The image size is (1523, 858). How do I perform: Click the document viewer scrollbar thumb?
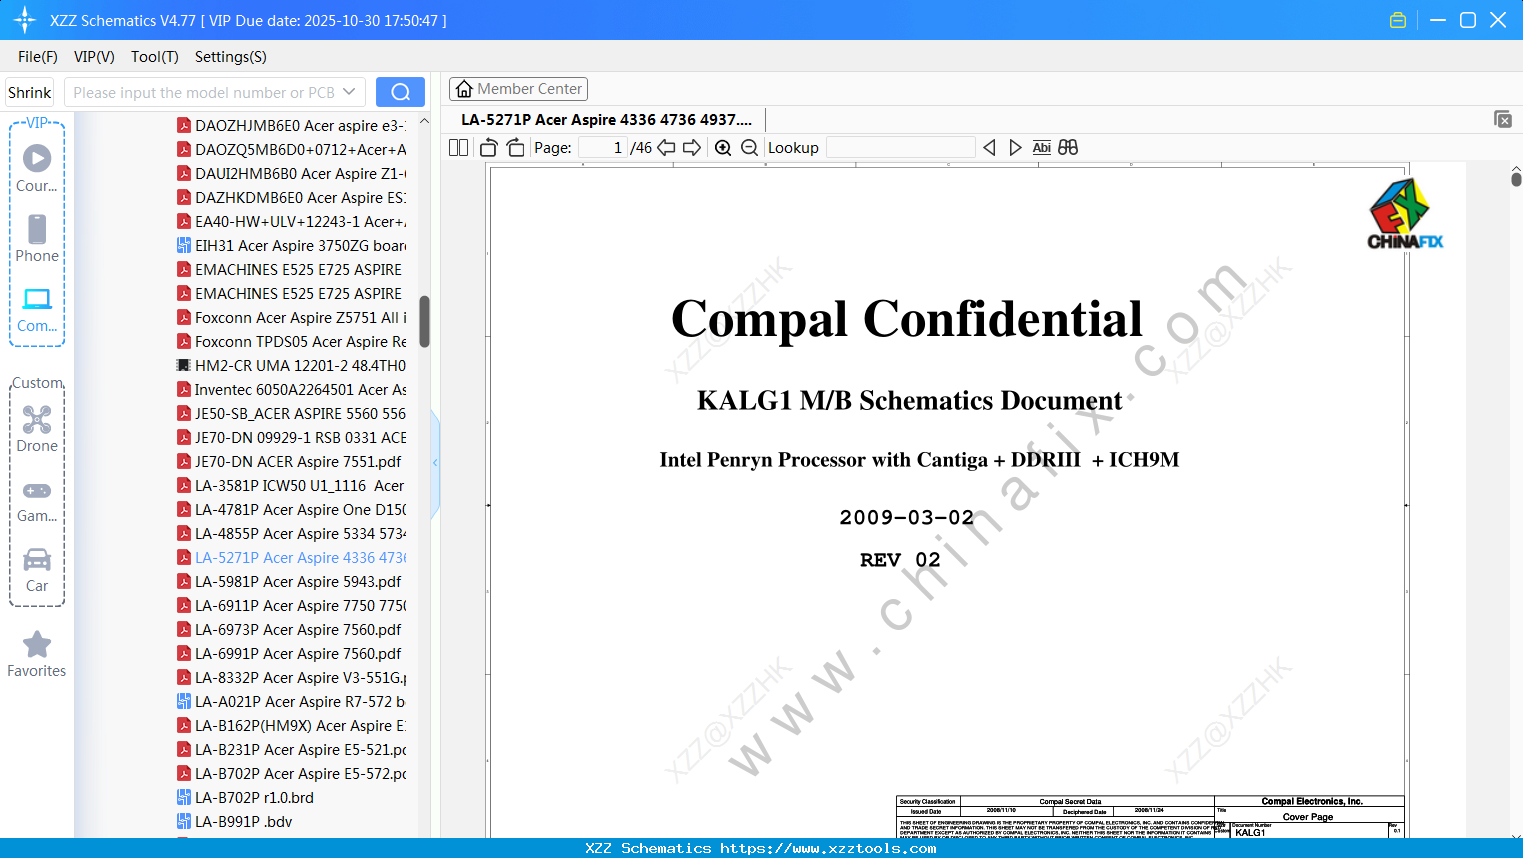(1516, 178)
